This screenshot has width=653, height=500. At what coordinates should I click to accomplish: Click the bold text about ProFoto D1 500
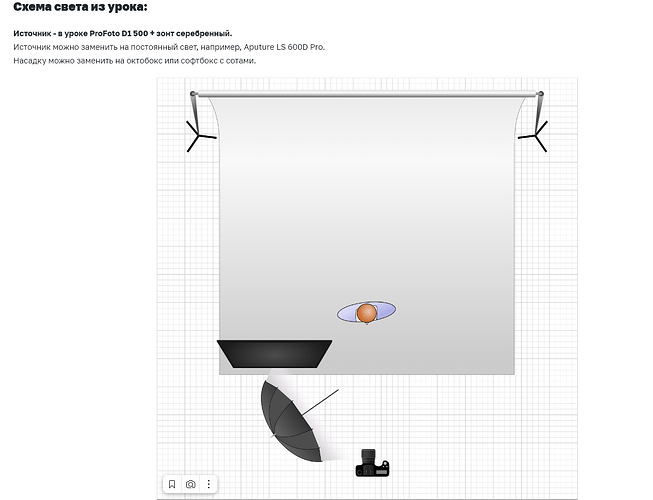[122, 33]
